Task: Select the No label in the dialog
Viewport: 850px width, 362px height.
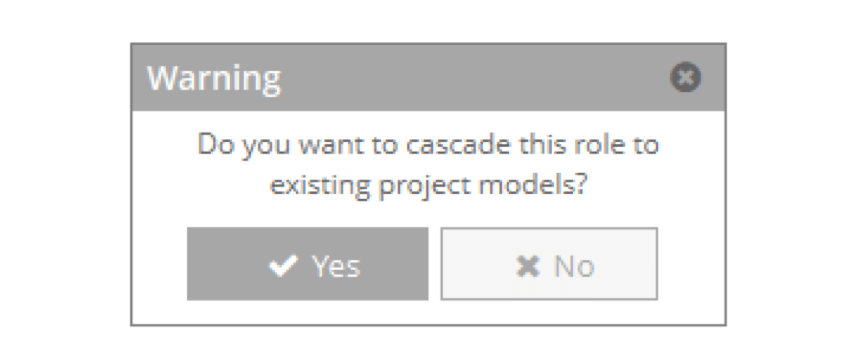Action: pyautogui.click(x=574, y=266)
